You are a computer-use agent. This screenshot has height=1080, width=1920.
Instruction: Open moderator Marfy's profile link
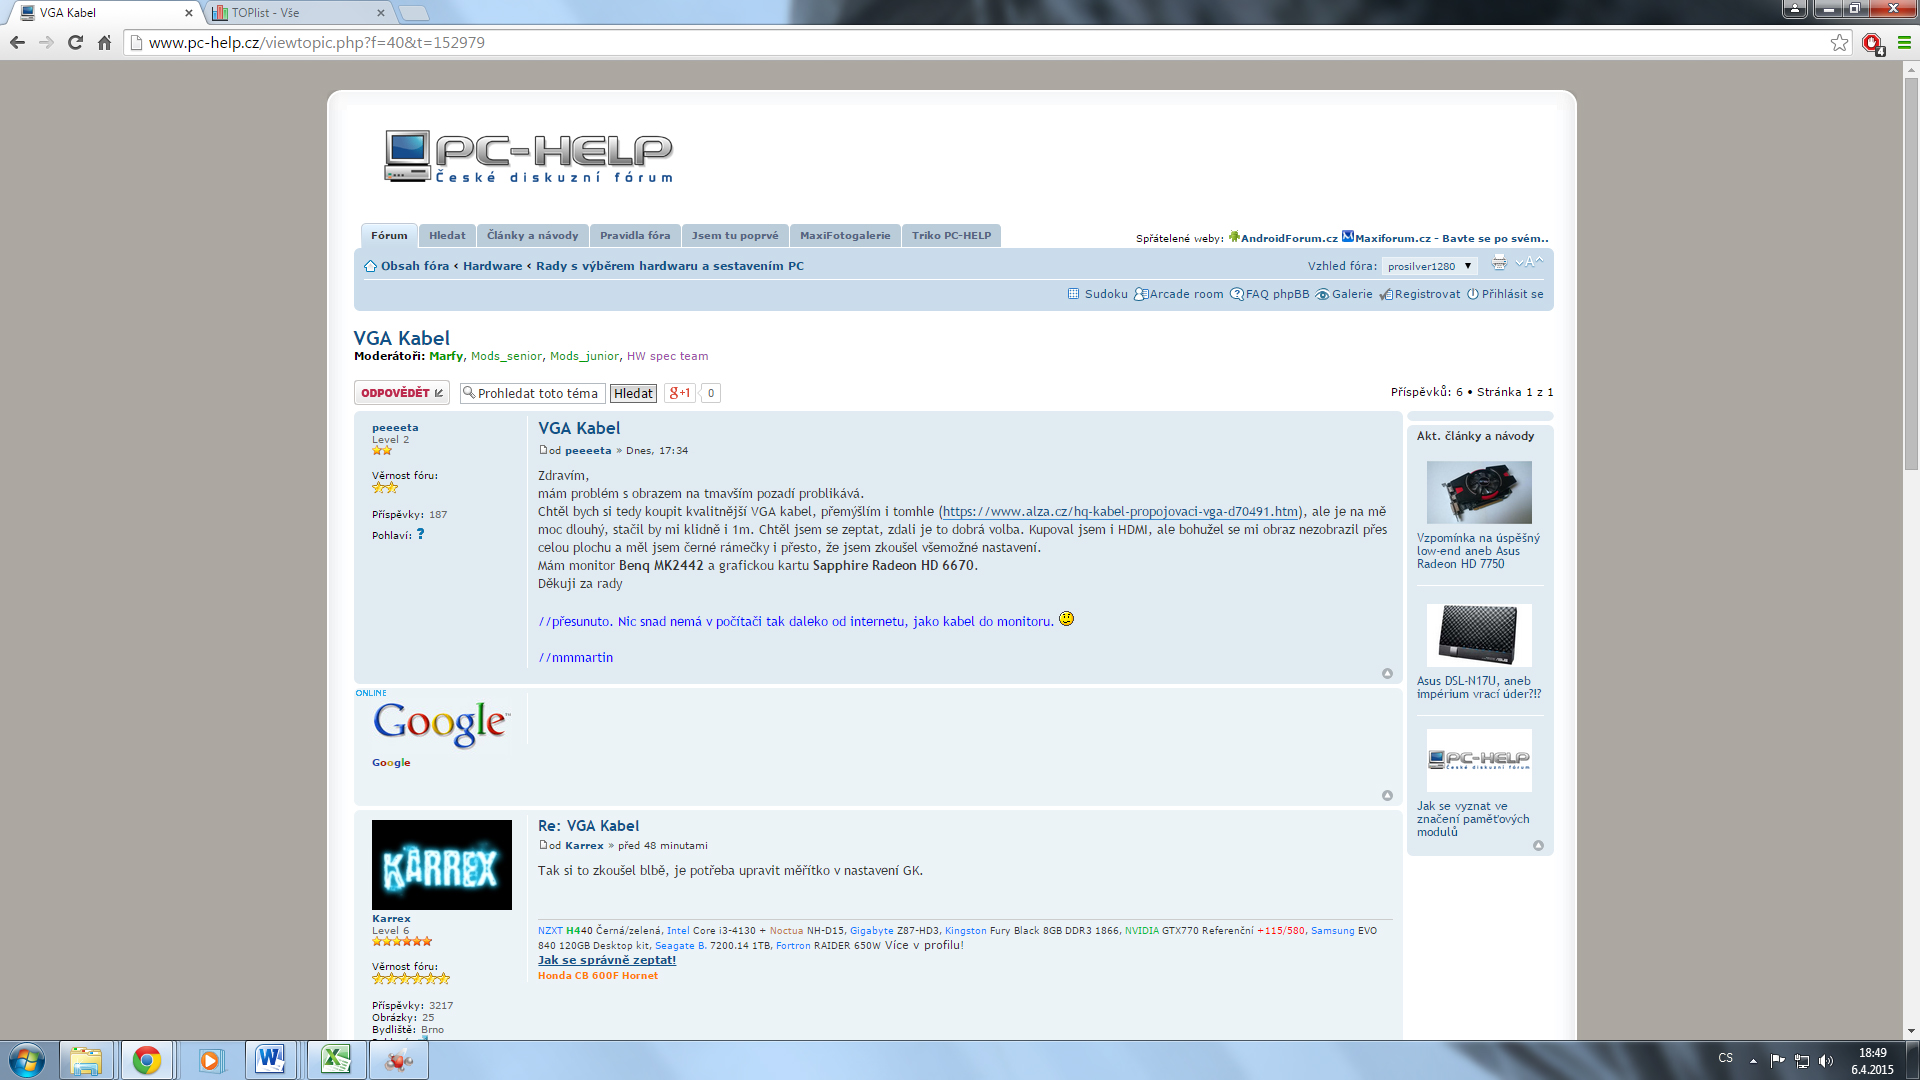coord(446,356)
